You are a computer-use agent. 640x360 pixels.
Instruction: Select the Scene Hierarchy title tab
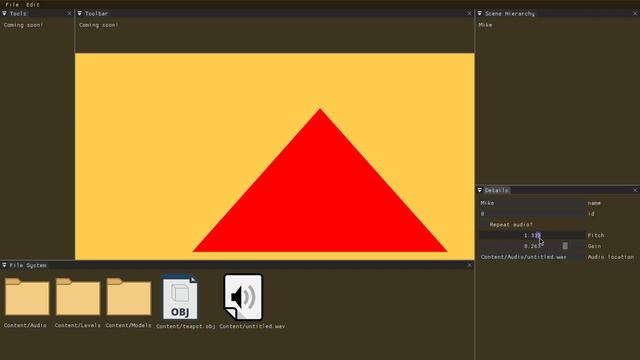[x=509, y=13]
